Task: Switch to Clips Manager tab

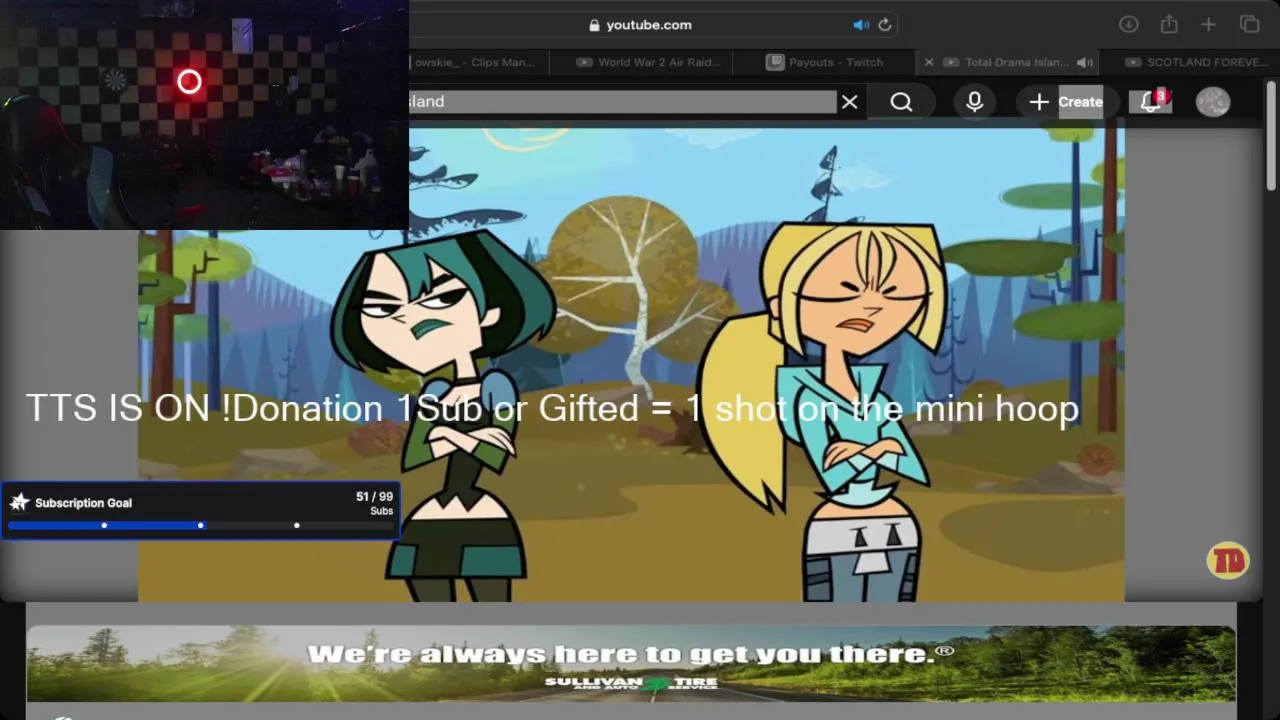Action: [x=476, y=62]
